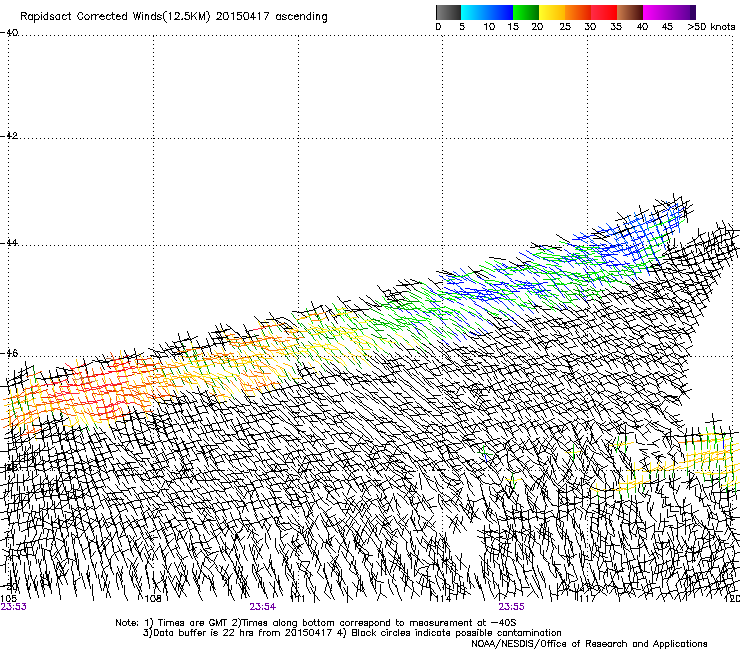Image resolution: width=740 pixels, height=650 pixels.
Task: Click the '40' label on the legend
Action: [x=642, y=27]
